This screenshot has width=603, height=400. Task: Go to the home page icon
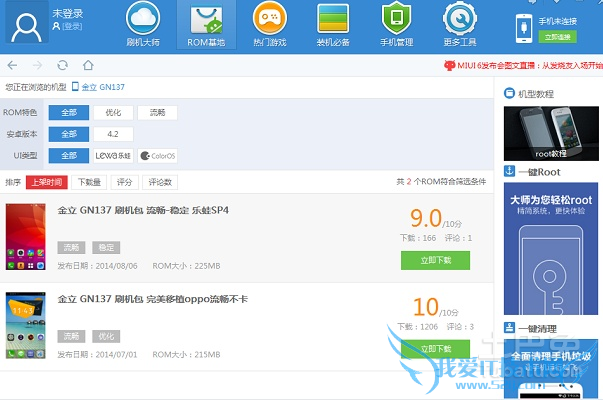[x=88, y=65]
